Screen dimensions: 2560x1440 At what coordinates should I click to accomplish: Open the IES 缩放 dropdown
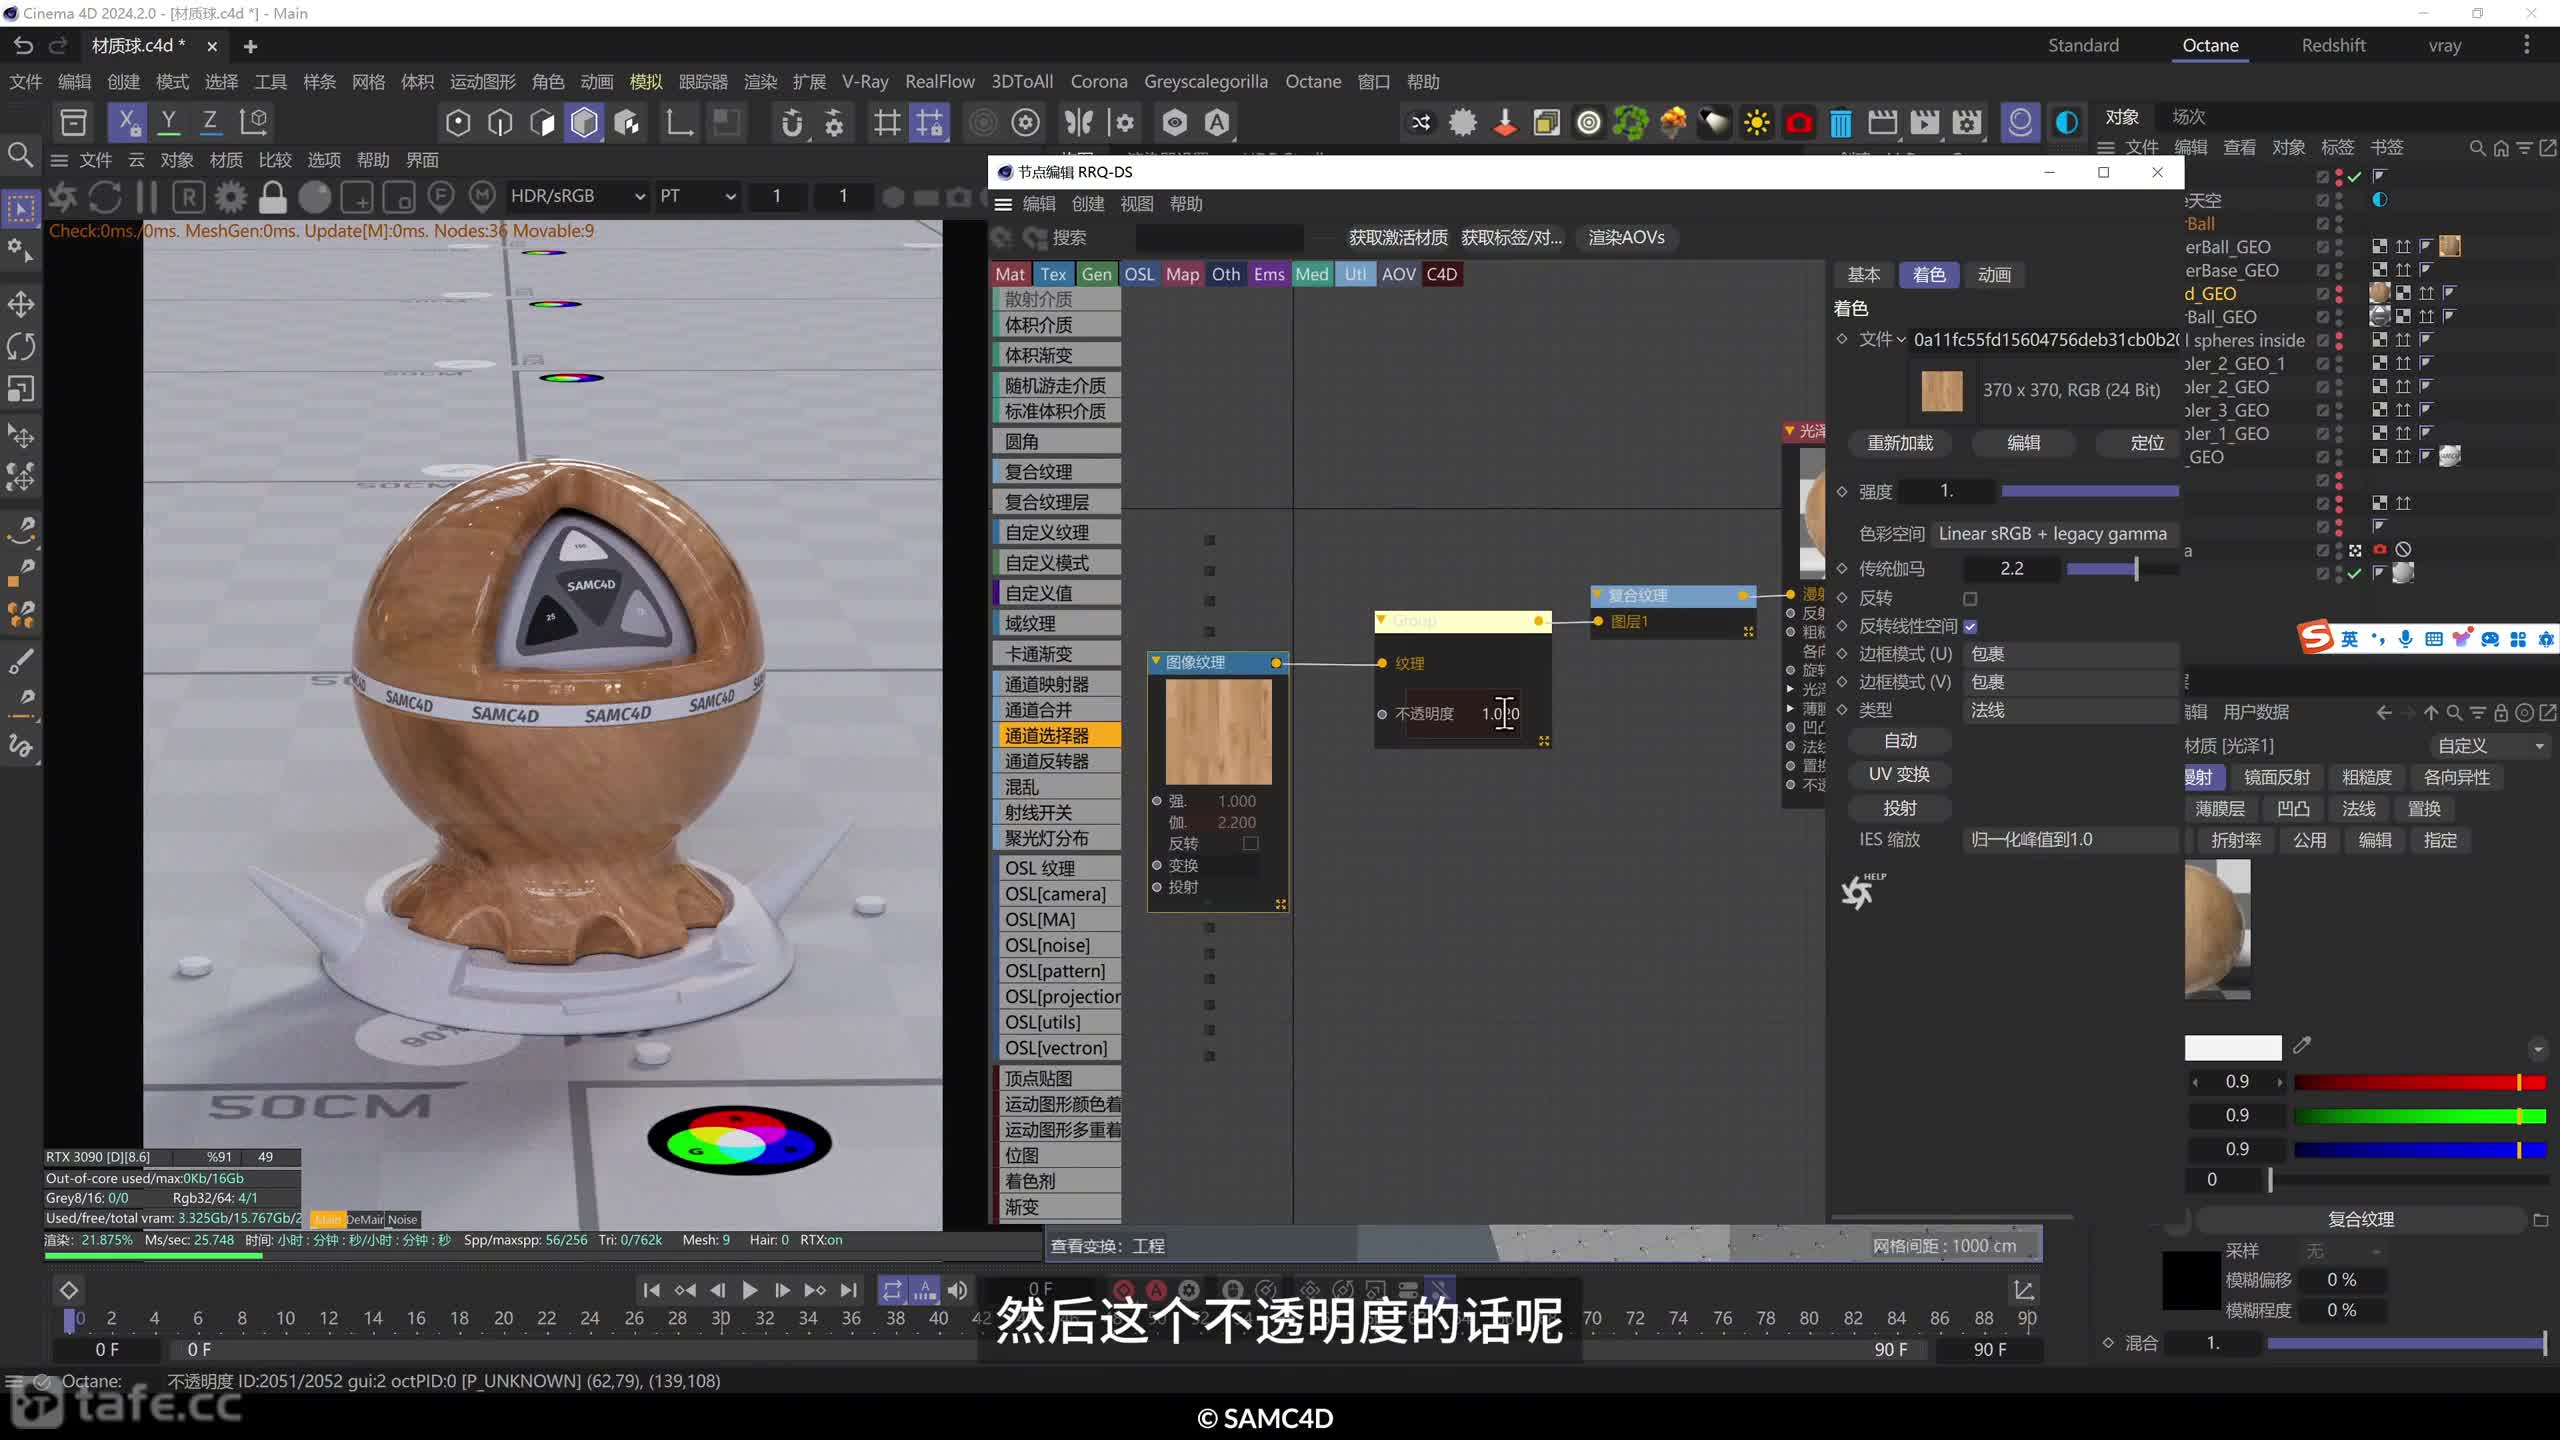click(x=2071, y=840)
